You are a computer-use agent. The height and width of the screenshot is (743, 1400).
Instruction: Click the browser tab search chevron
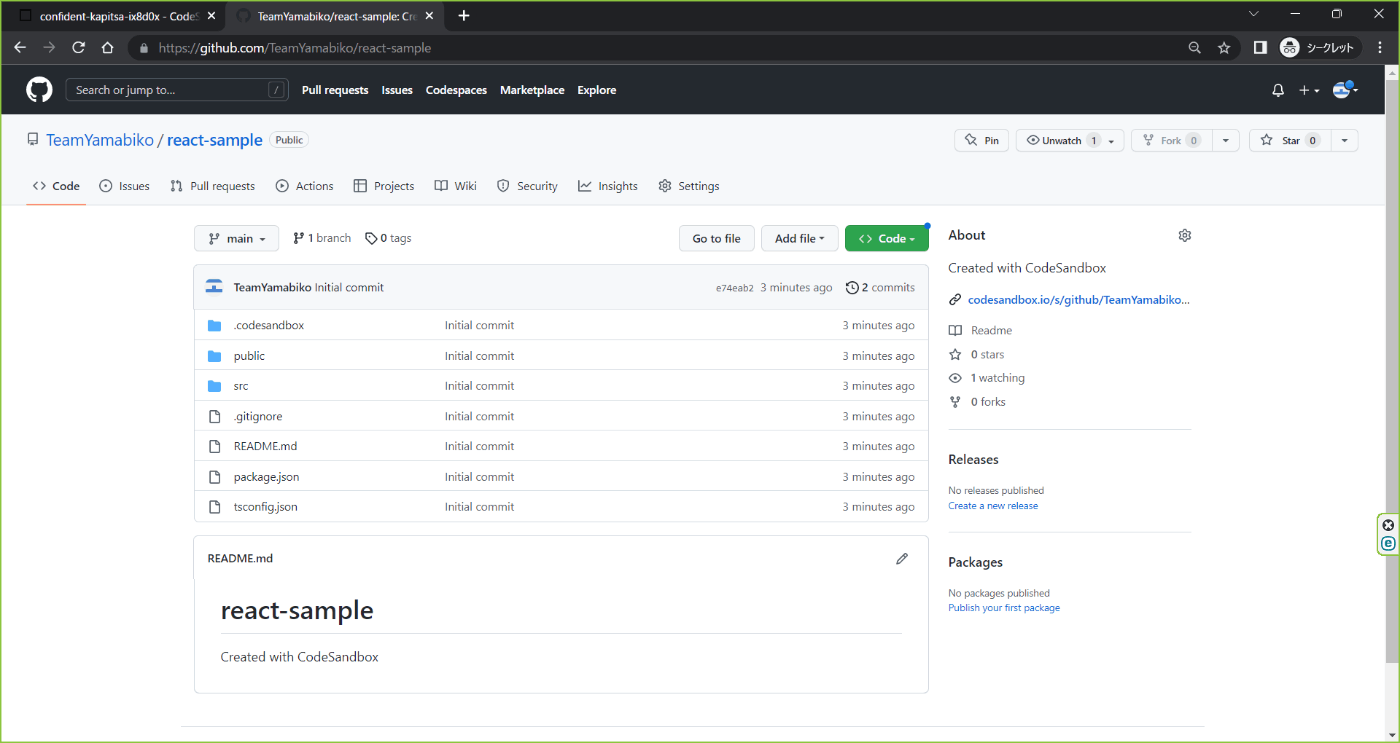[1254, 14]
